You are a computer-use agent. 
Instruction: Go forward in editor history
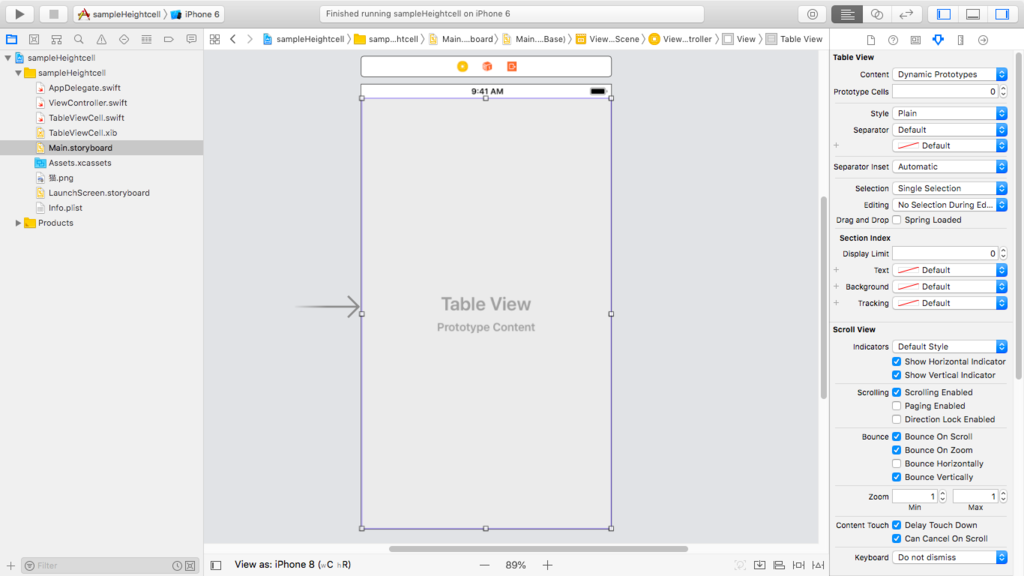pyautogui.click(x=249, y=39)
